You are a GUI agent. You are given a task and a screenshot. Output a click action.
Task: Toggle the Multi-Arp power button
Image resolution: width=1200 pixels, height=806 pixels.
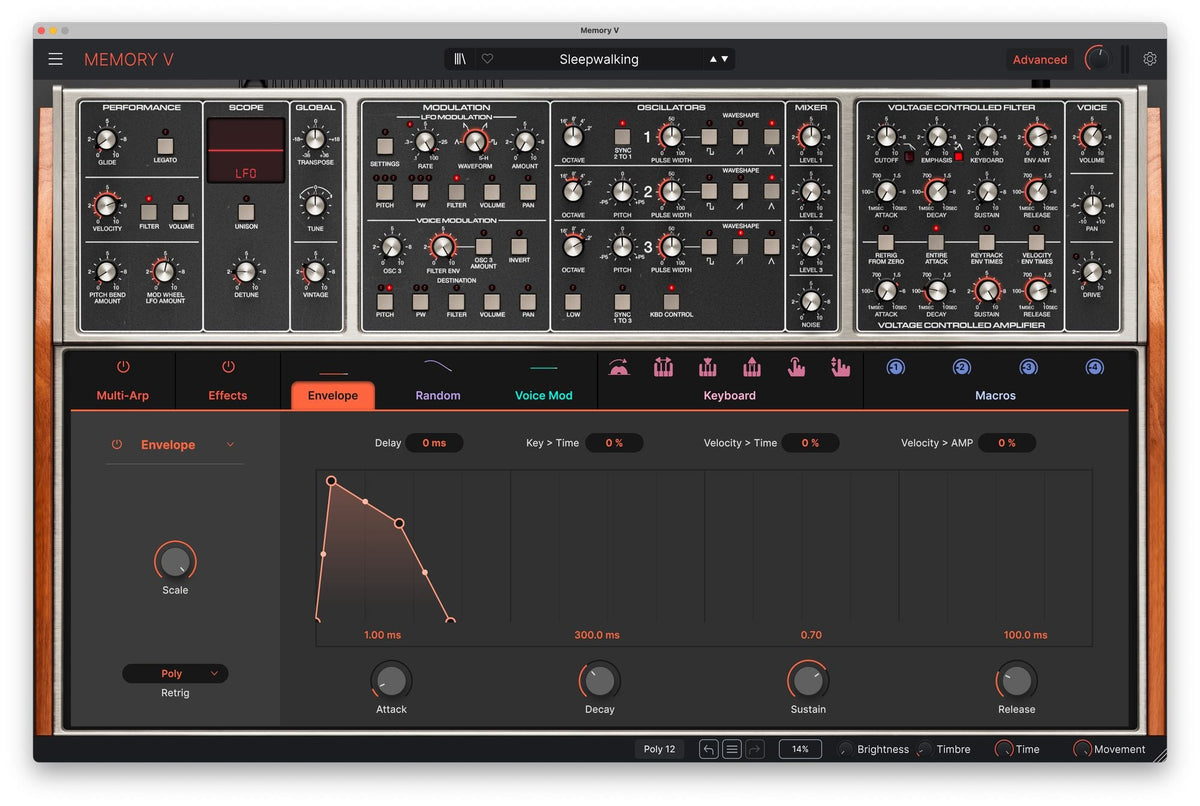click(x=123, y=367)
